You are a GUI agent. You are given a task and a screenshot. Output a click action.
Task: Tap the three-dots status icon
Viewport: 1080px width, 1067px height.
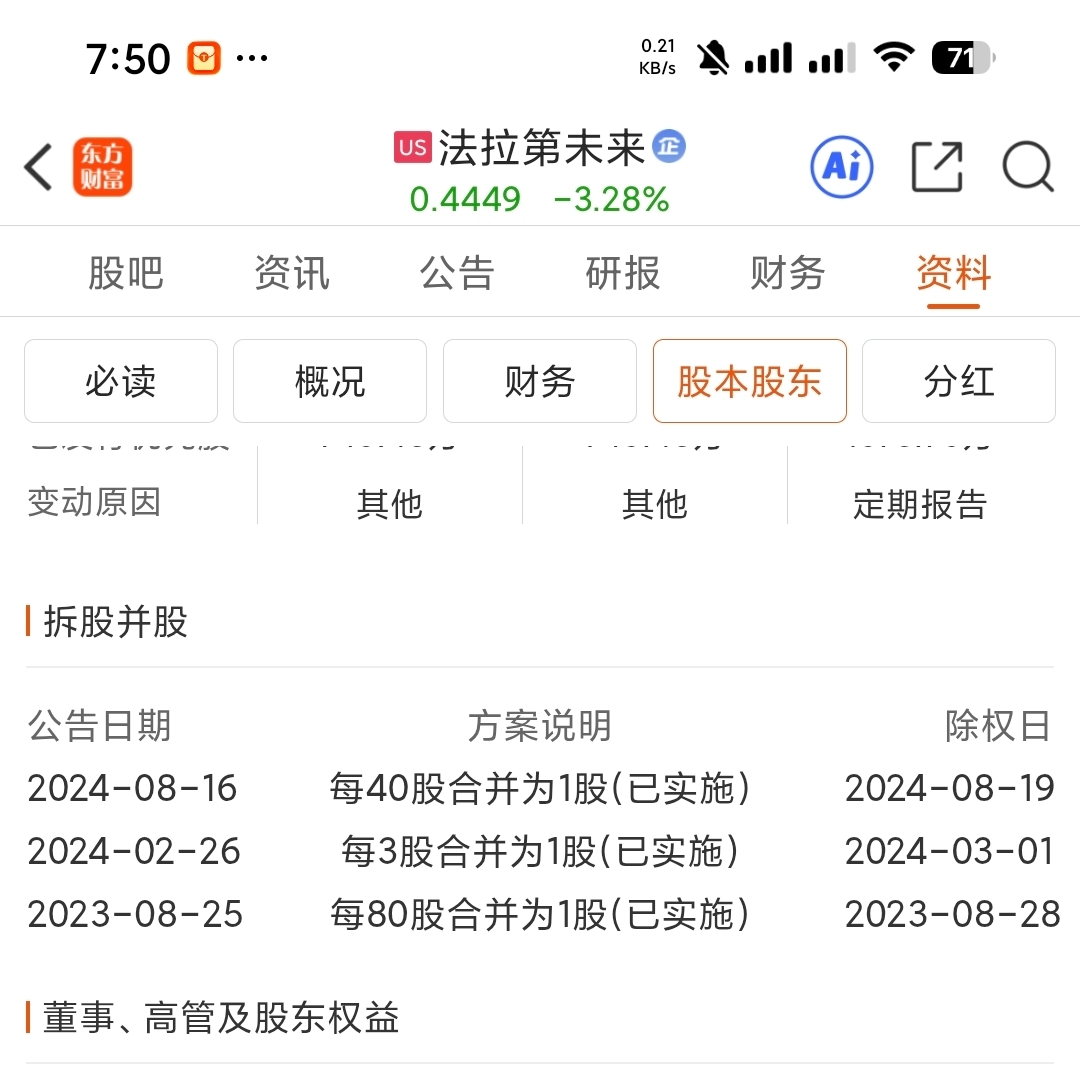tap(251, 58)
